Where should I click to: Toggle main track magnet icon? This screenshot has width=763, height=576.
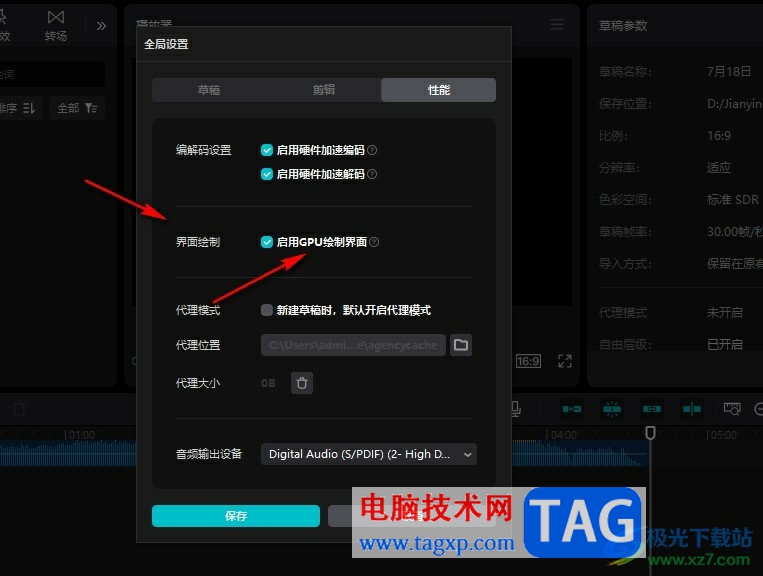[572, 409]
